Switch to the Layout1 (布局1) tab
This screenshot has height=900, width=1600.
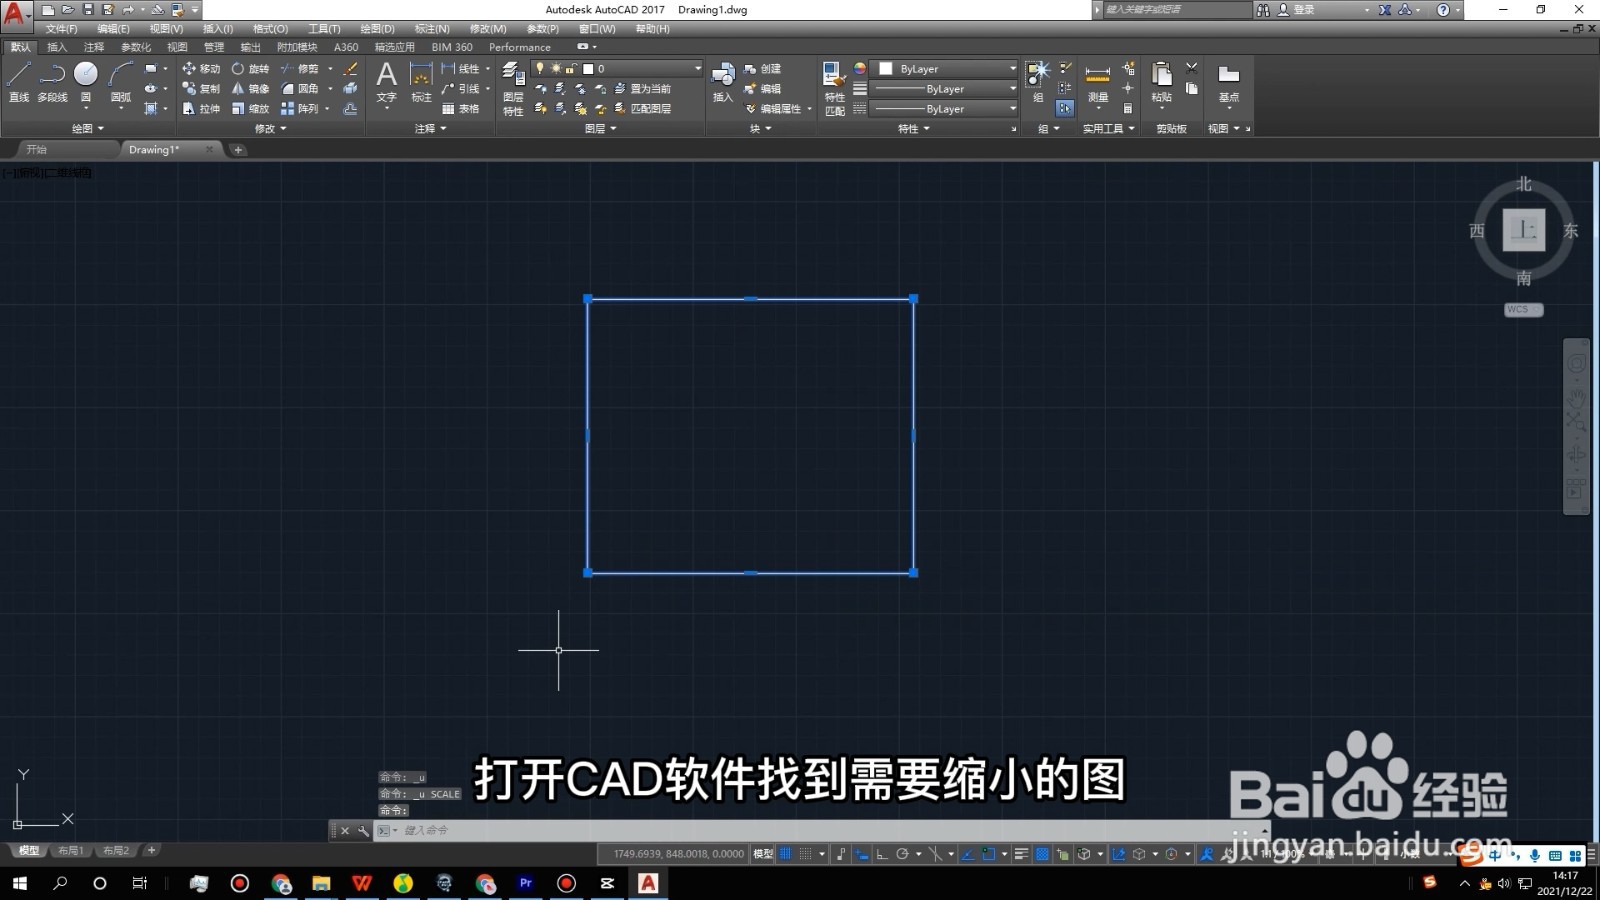click(70, 851)
